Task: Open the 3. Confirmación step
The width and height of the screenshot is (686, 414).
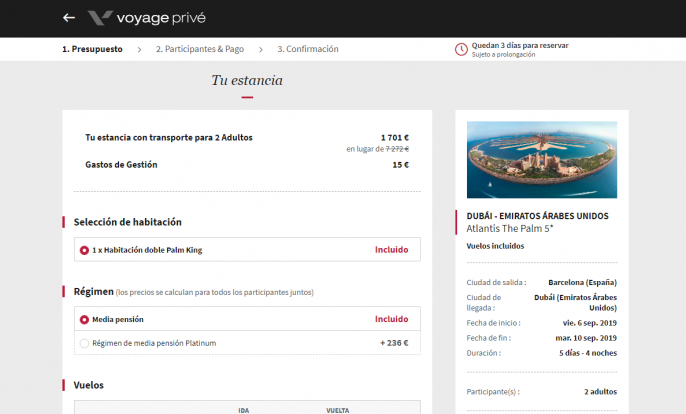Action: tap(308, 49)
